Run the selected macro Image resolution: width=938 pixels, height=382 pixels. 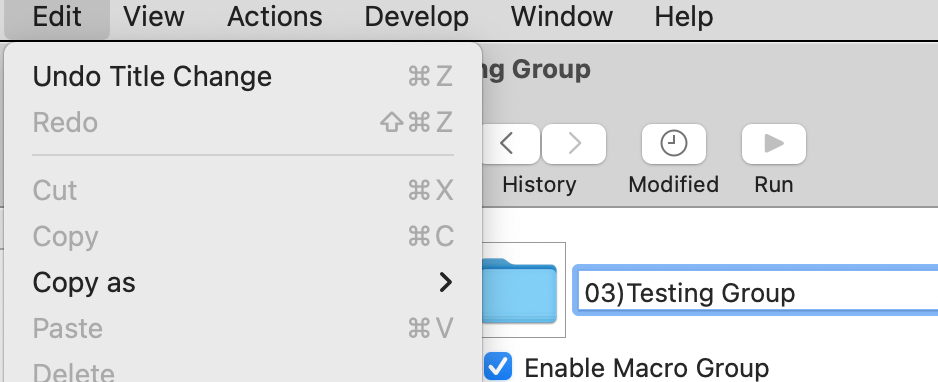click(773, 144)
